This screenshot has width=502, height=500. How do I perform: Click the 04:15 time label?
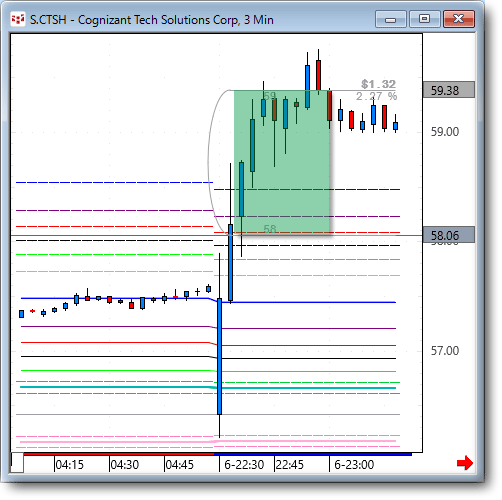tap(69, 465)
